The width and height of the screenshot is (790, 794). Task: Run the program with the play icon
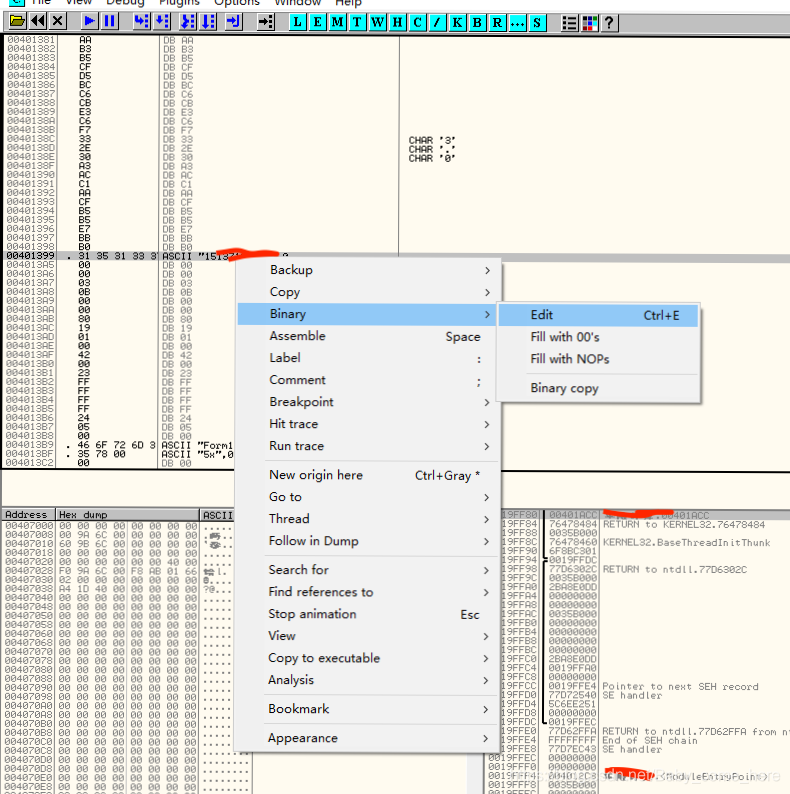pyautogui.click(x=90, y=21)
